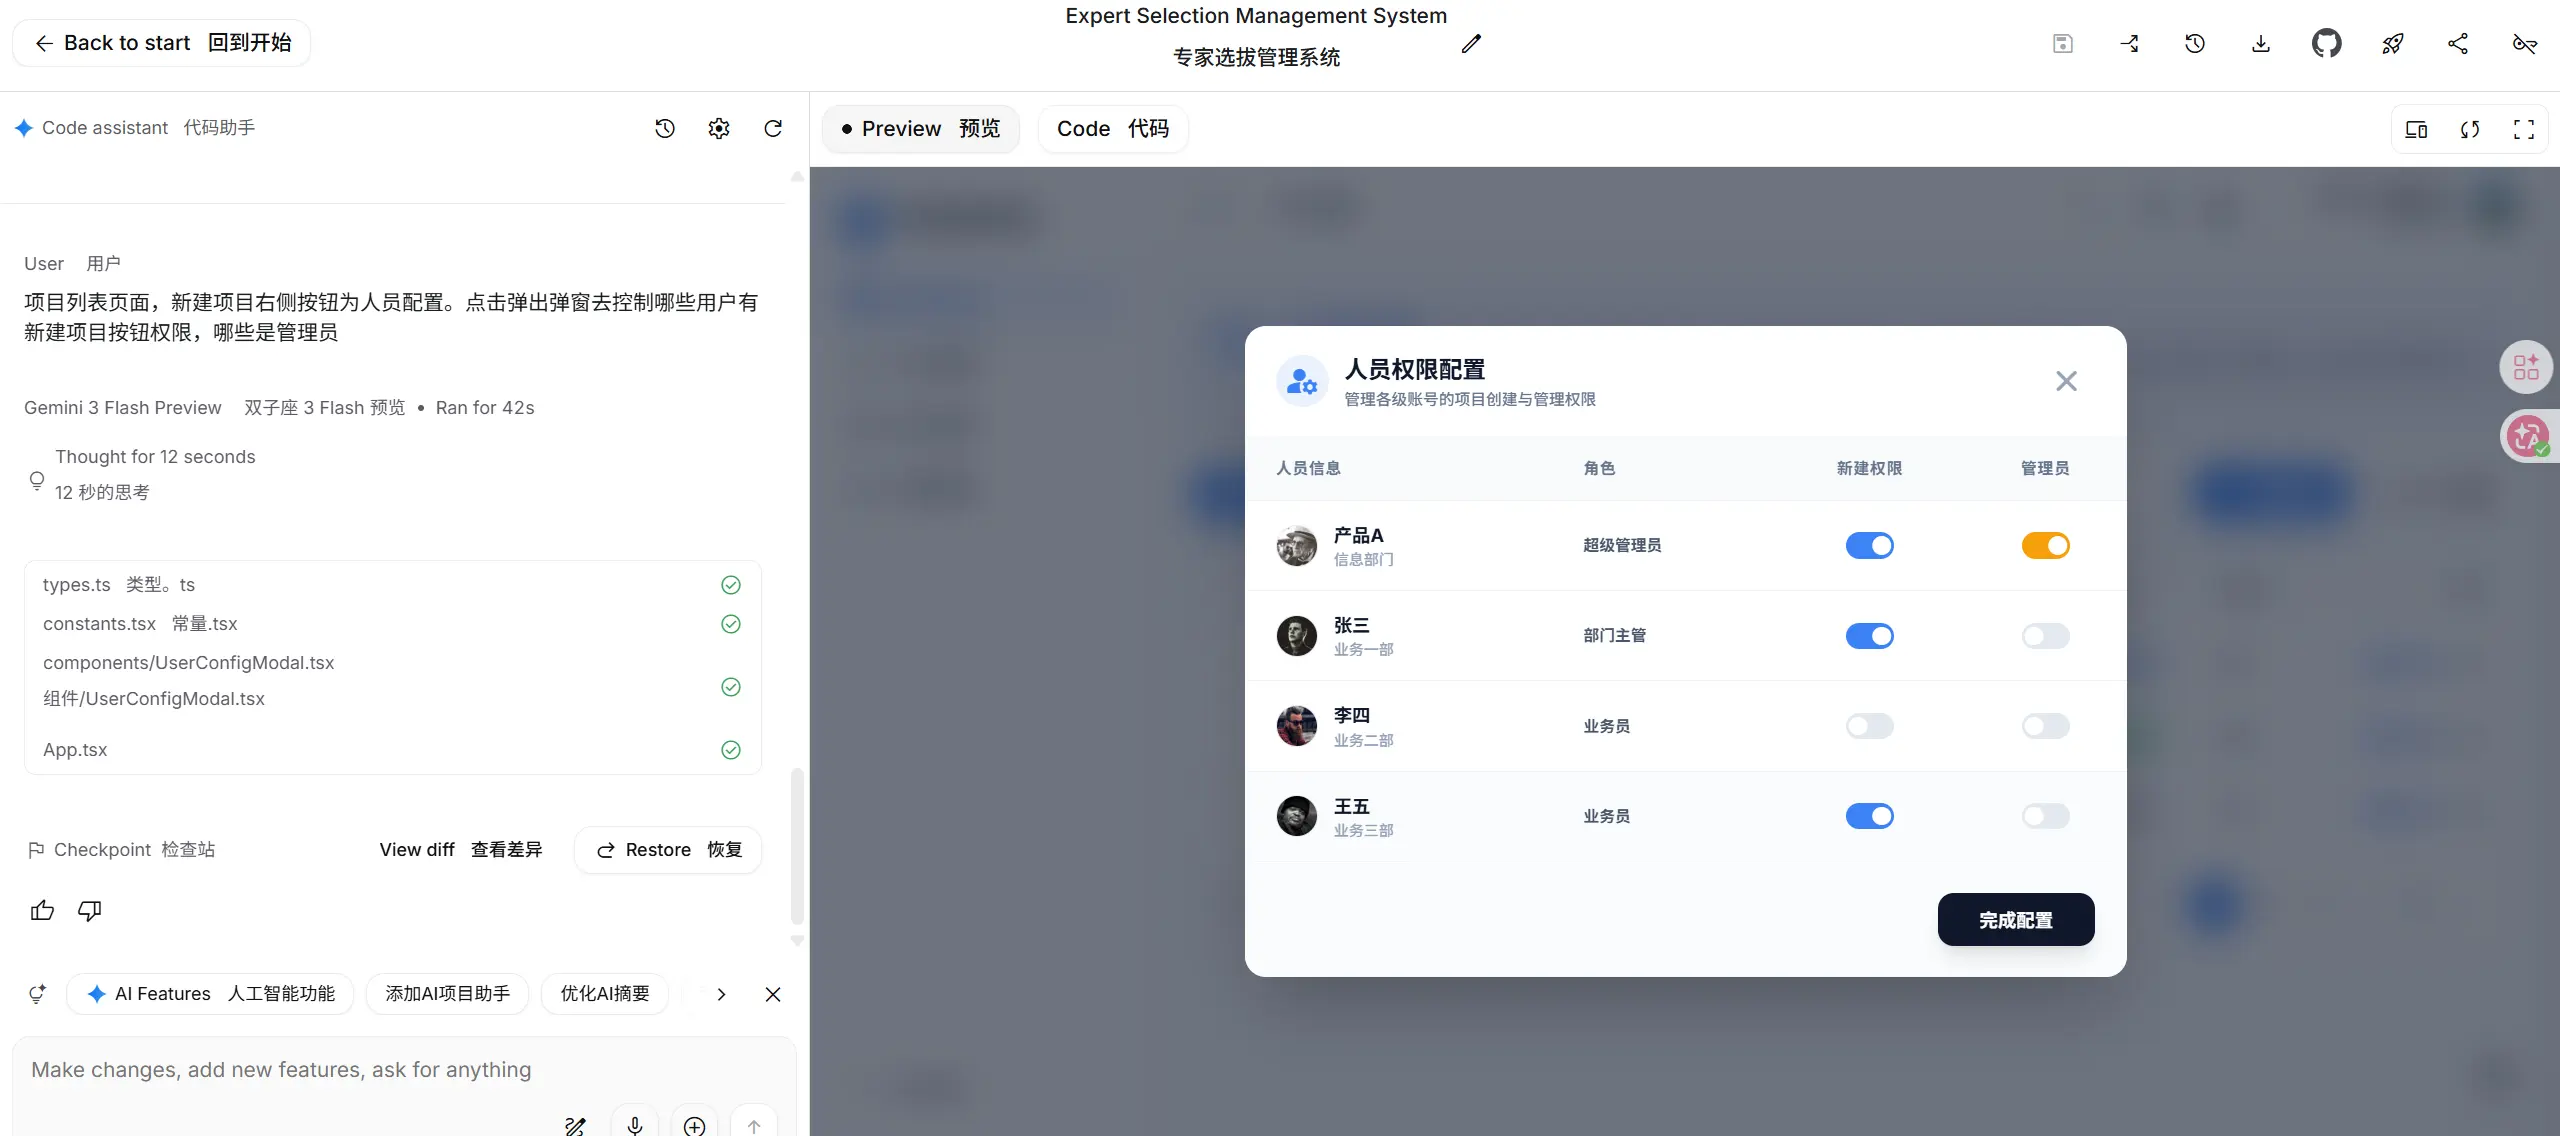This screenshot has height=1136, width=2560.
Task: Click the rocket deploy icon
Action: 2392,43
